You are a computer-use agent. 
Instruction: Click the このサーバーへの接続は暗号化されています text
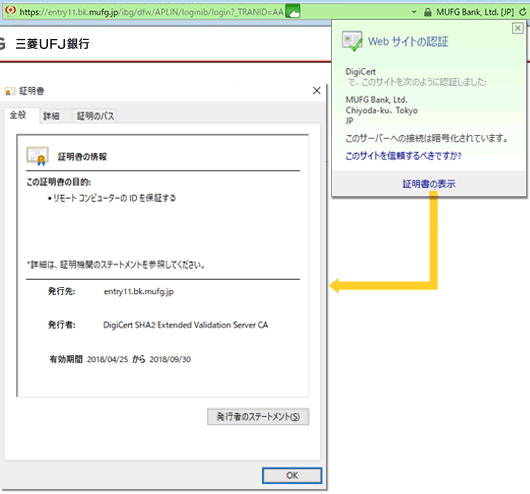[x=427, y=138]
